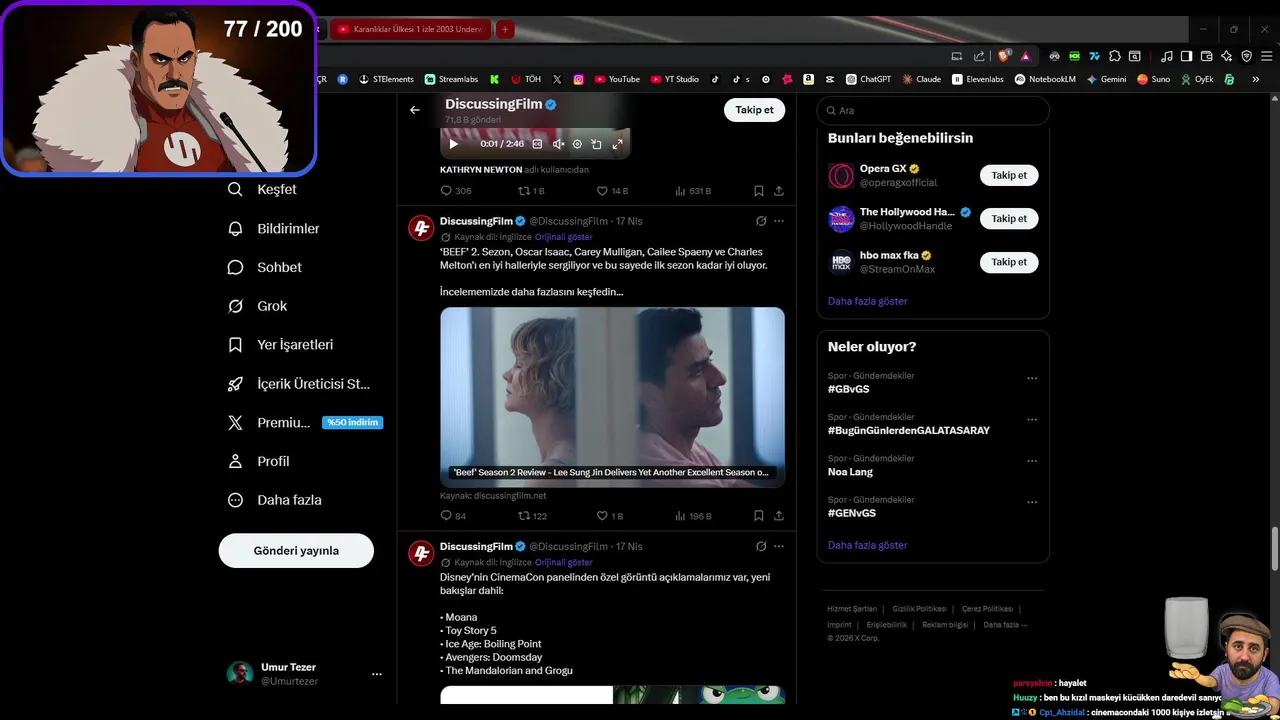
Task: Show more suggestions under Bunları beğenebilirsin
Action: click(x=867, y=301)
